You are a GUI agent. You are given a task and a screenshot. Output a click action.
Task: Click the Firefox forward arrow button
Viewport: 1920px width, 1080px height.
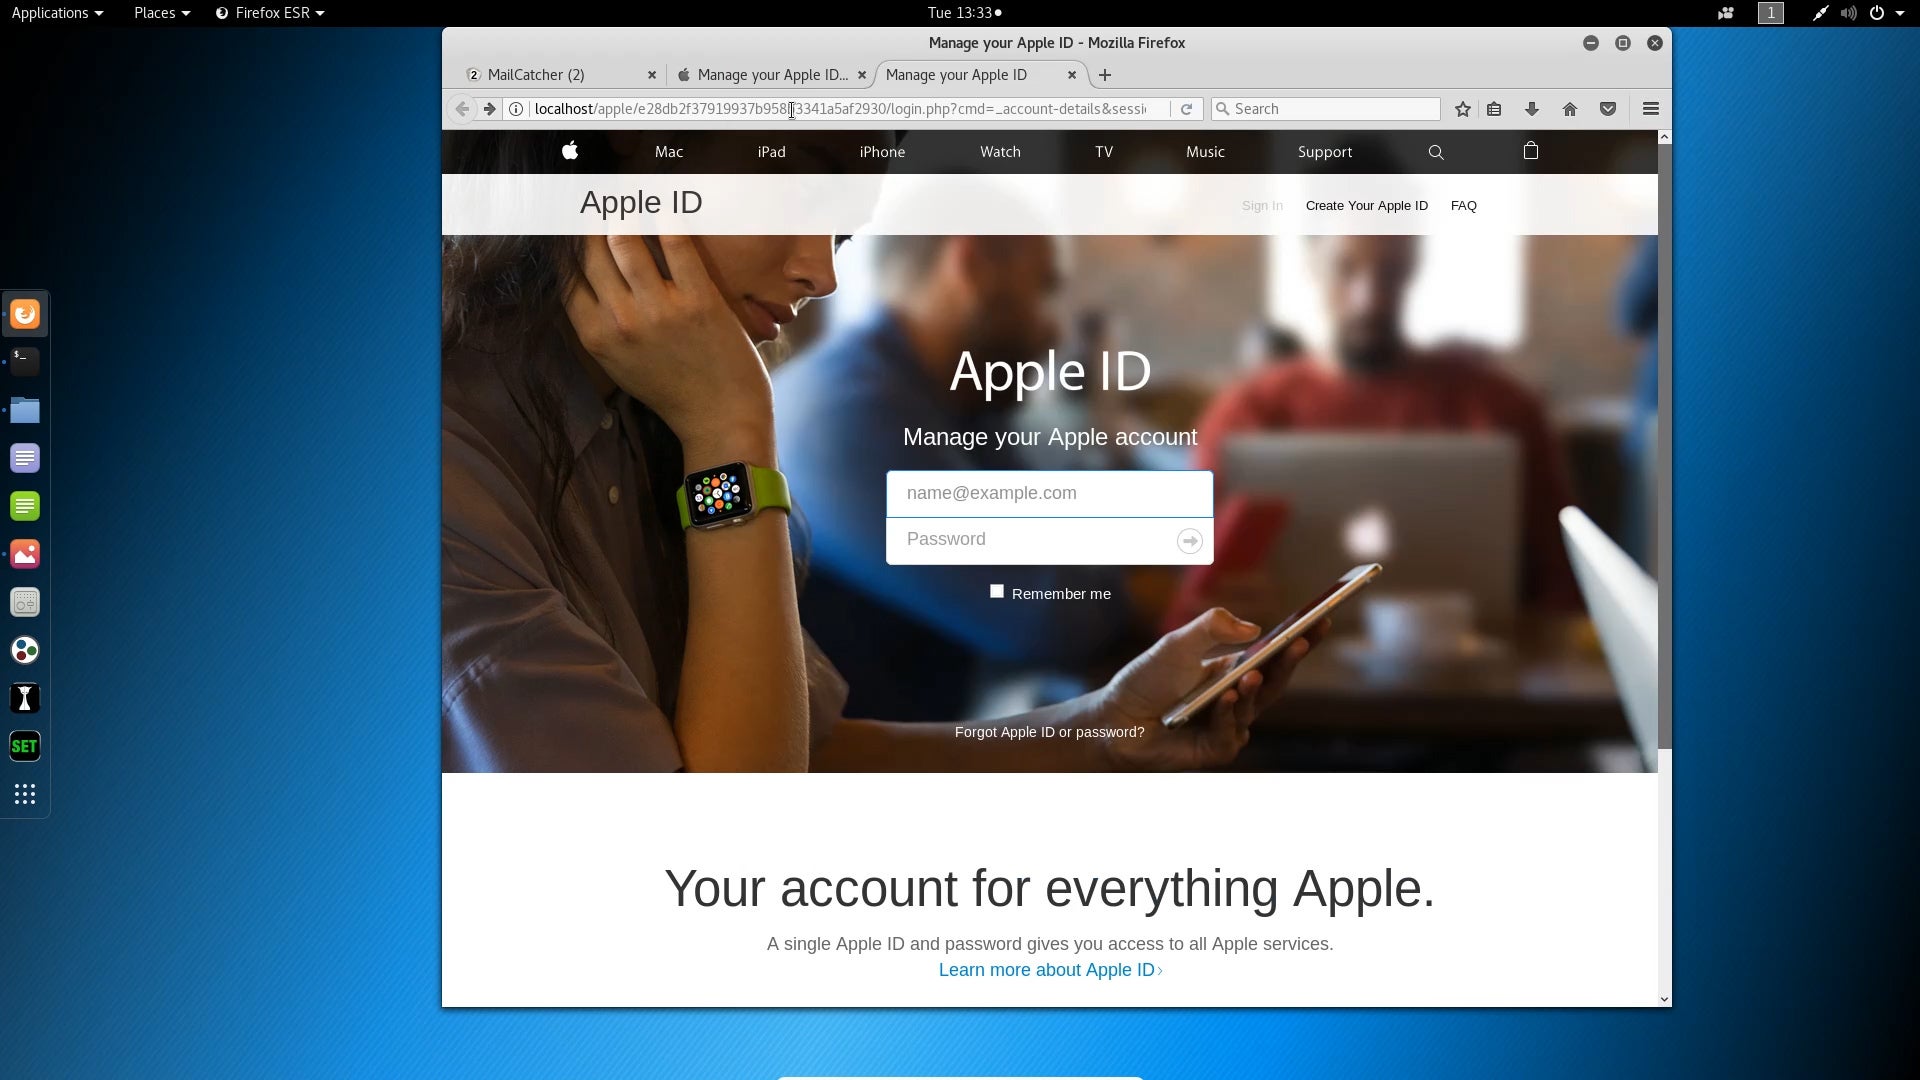pyautogui.click(x=489, y=109)
